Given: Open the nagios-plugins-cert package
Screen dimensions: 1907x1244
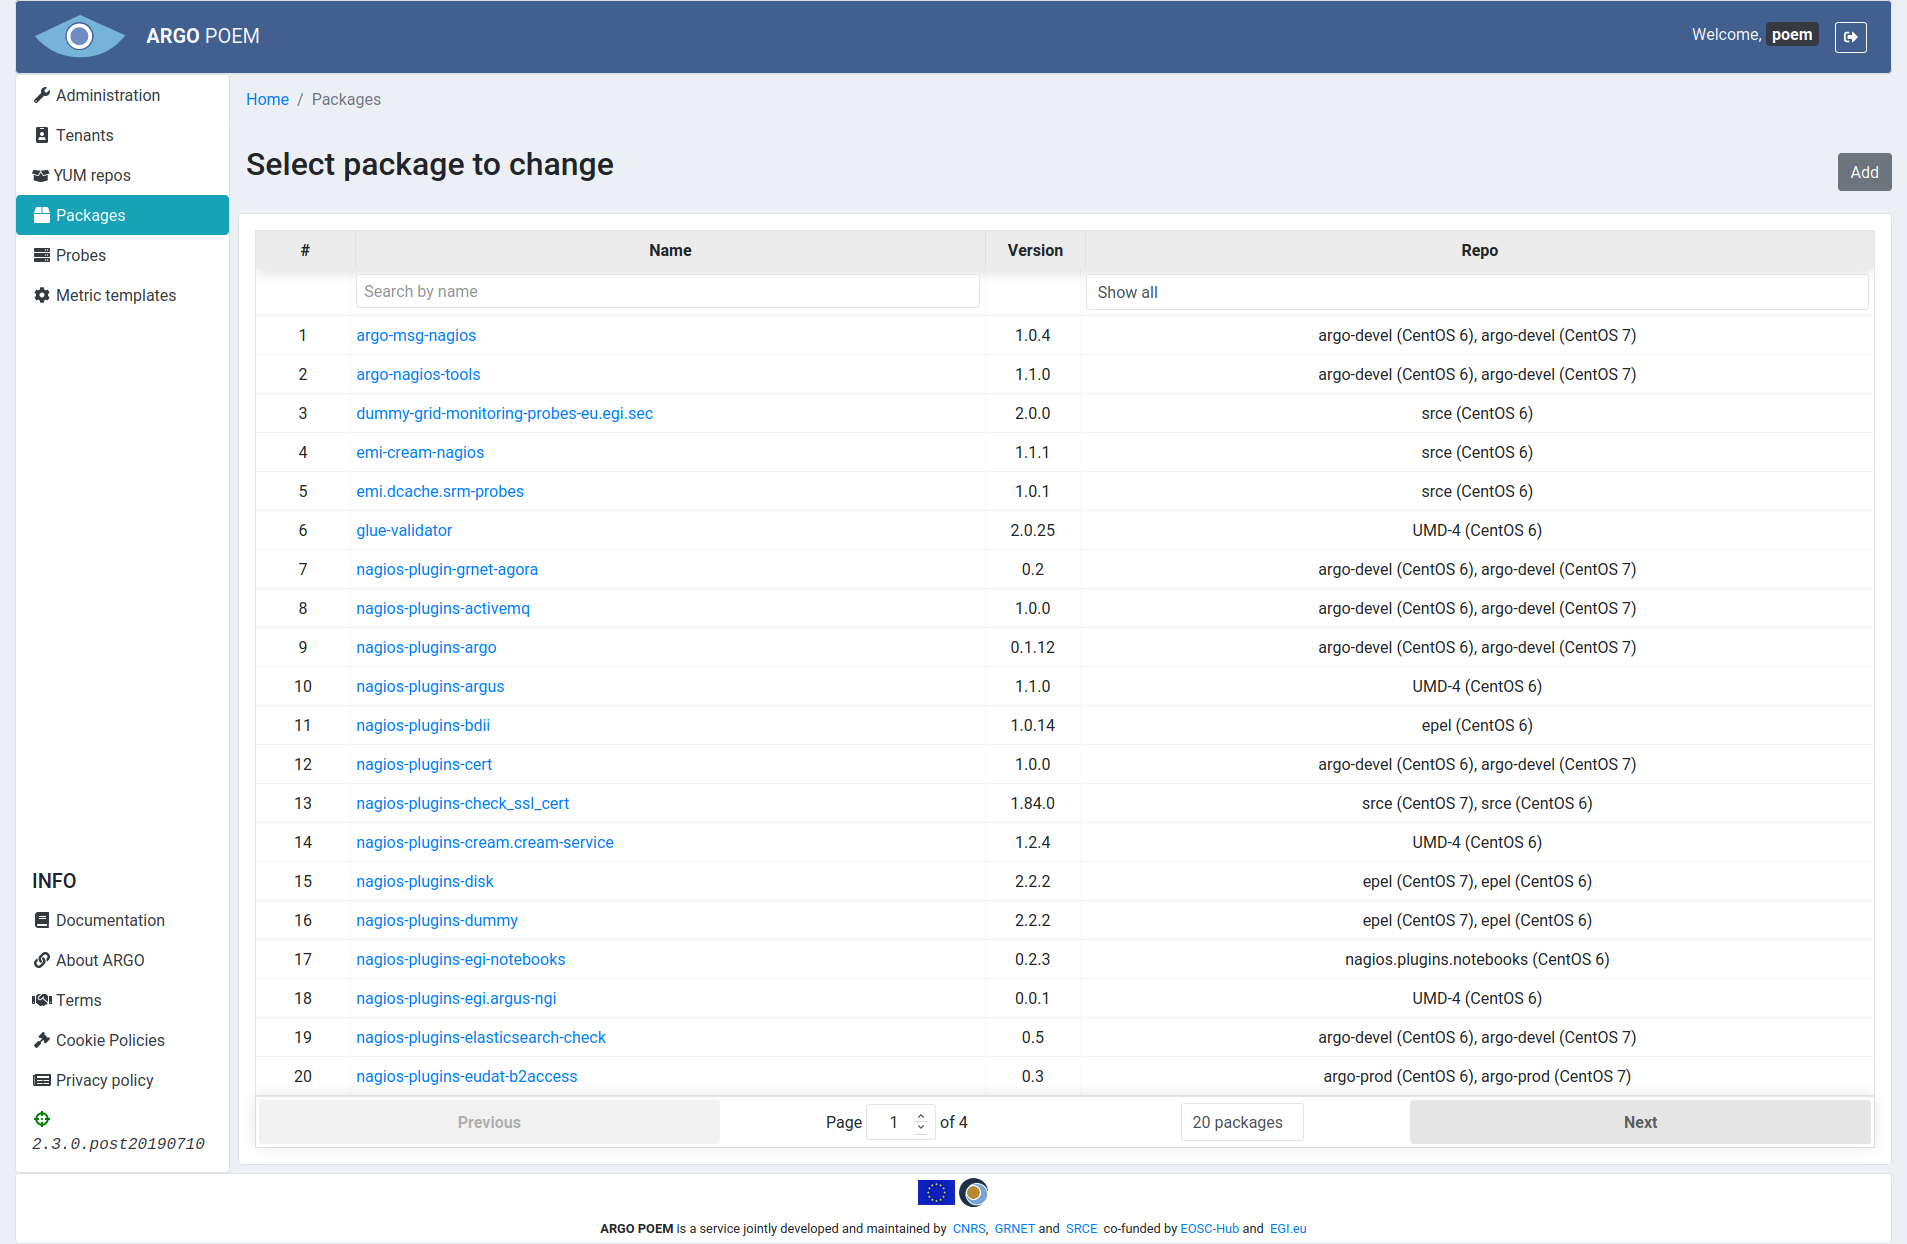Looking at the screenshot, I should [424, 764].
